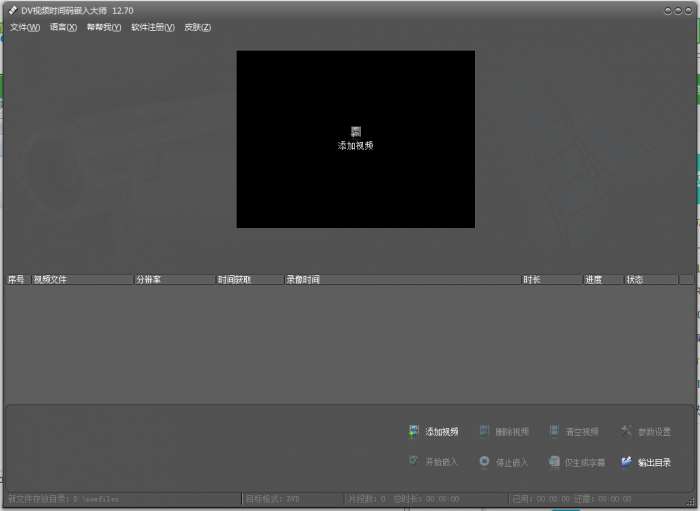The width and height of the screenshot is (700, 511).
Task: Click the 添加视频 button in the bottom panel
Action: 433,432
